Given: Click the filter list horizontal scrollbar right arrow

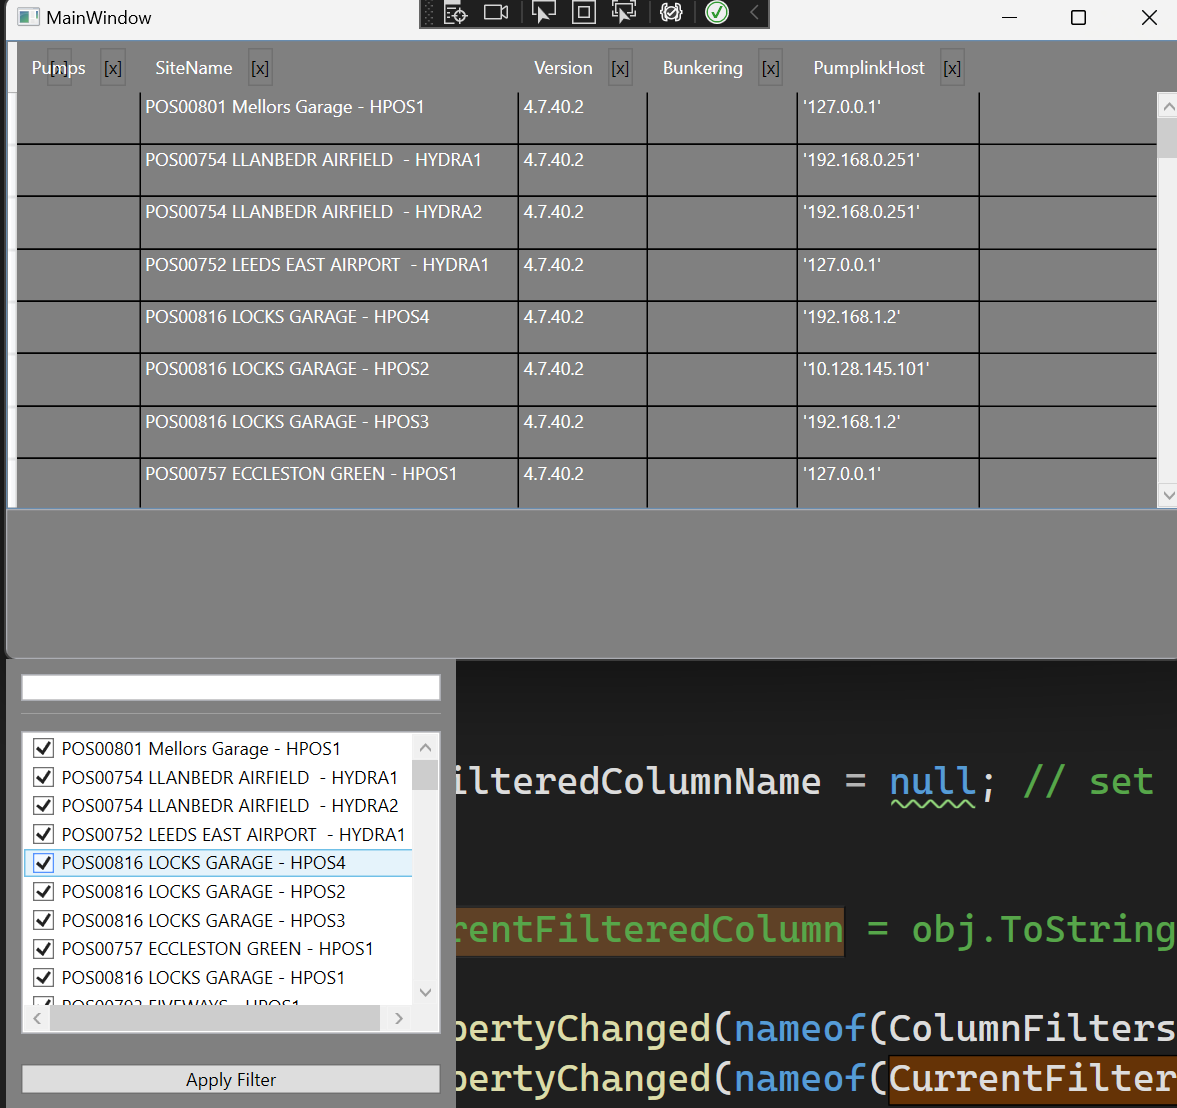Looking at the screenshot, I should [x=399, y=1019].
